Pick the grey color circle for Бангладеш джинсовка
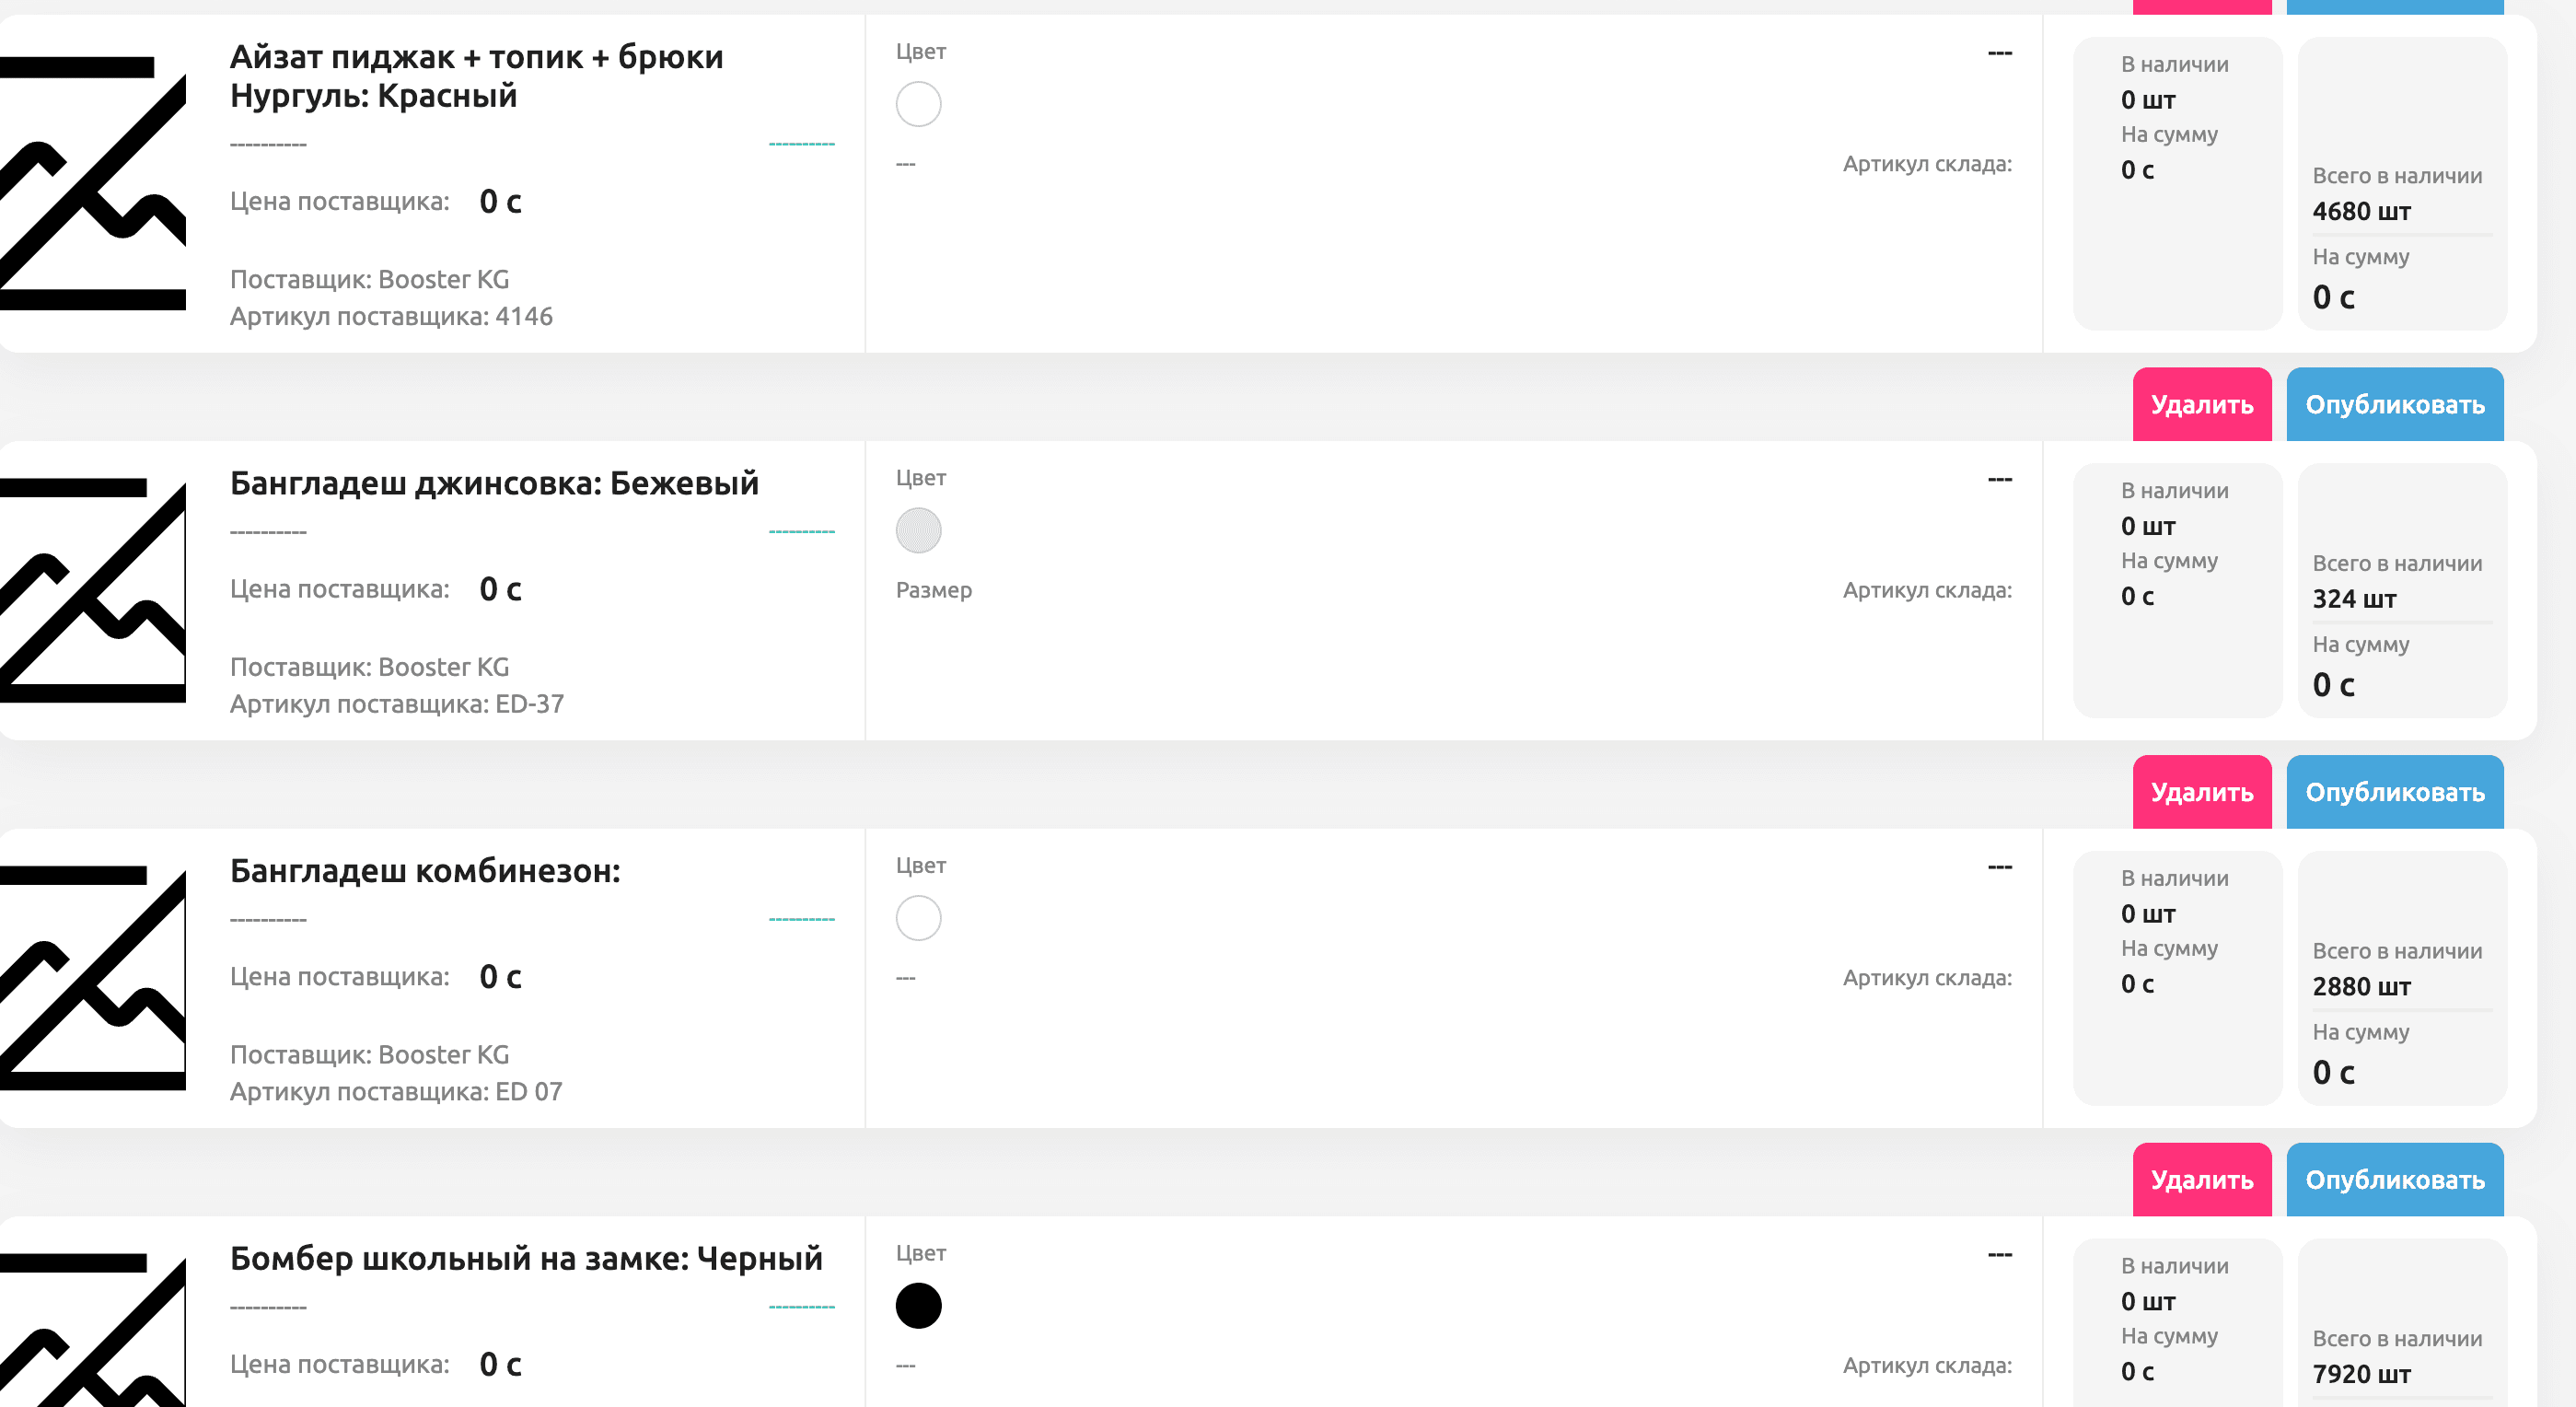2576x1407 pixels. point(918,530)
